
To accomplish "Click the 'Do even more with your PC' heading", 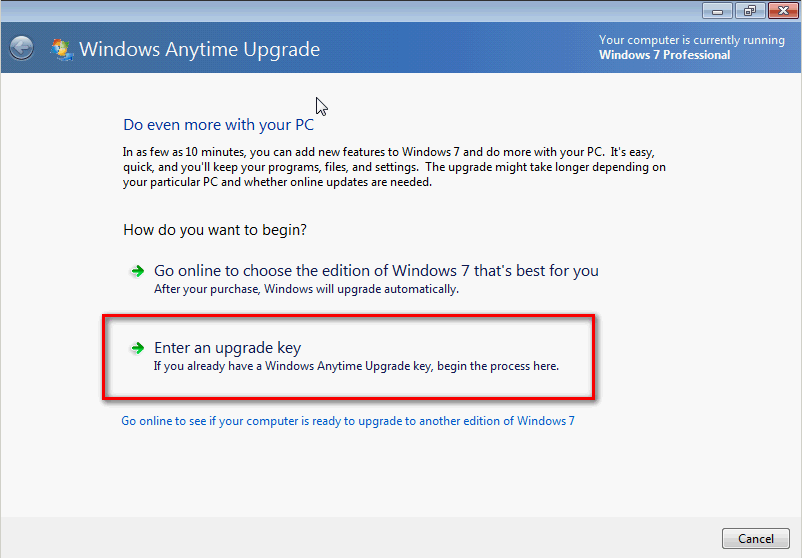I will point(218,125).
